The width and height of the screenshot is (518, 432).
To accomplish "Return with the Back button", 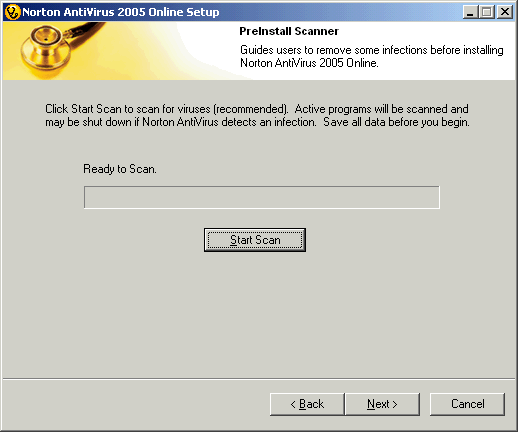I will [307, 404].
